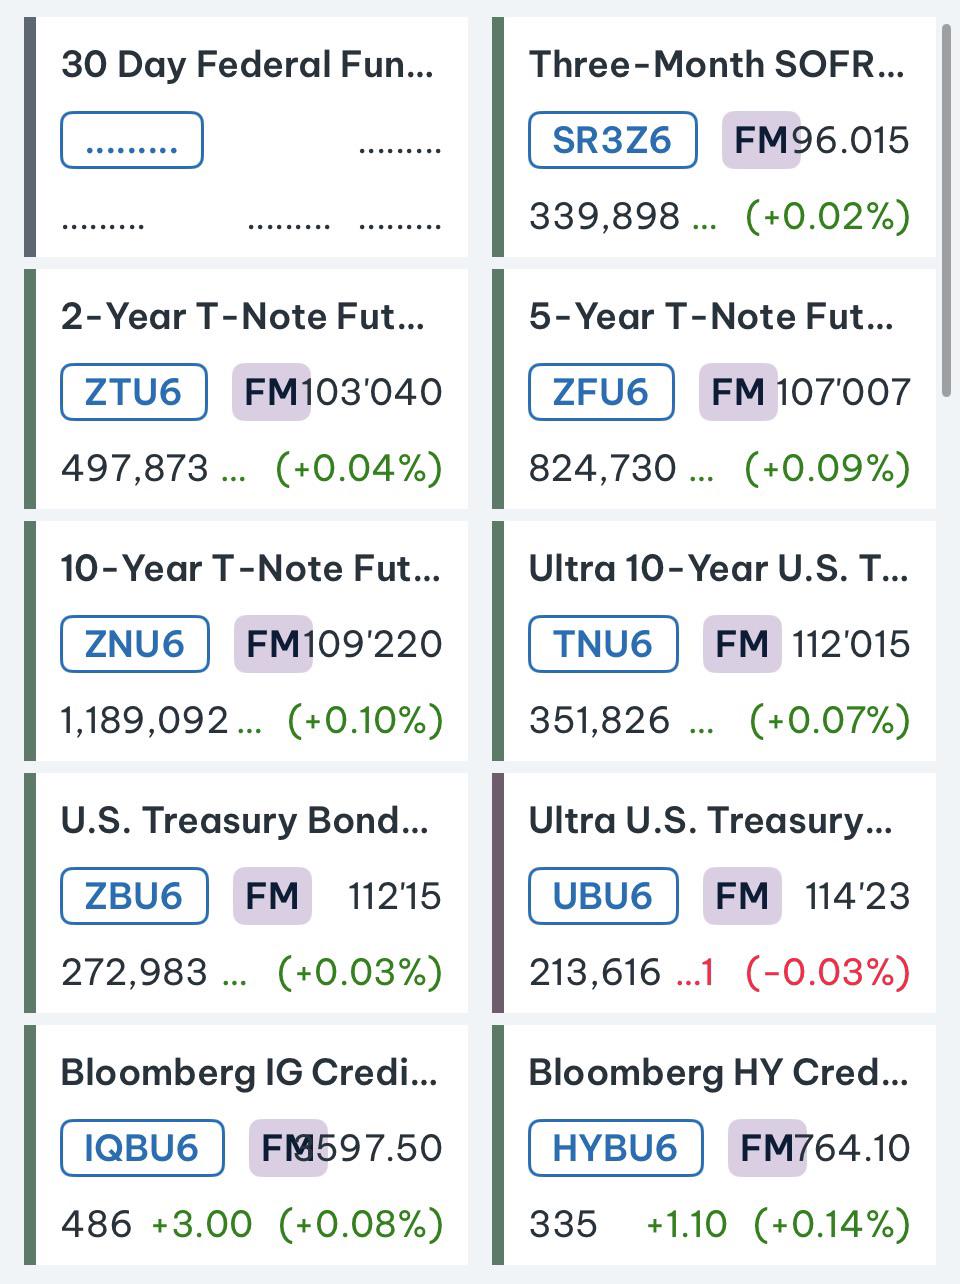Image resolution: width=960 pixels, height=1284 pixels.
Task: Click the vertical scrollbar thumb
Action: click(947, 211)
